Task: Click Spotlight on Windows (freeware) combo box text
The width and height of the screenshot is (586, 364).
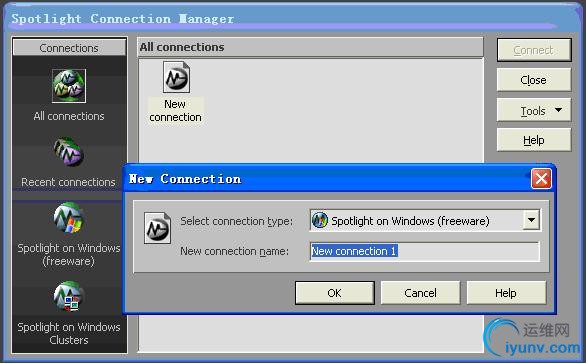Action: [x=410, y=221]
